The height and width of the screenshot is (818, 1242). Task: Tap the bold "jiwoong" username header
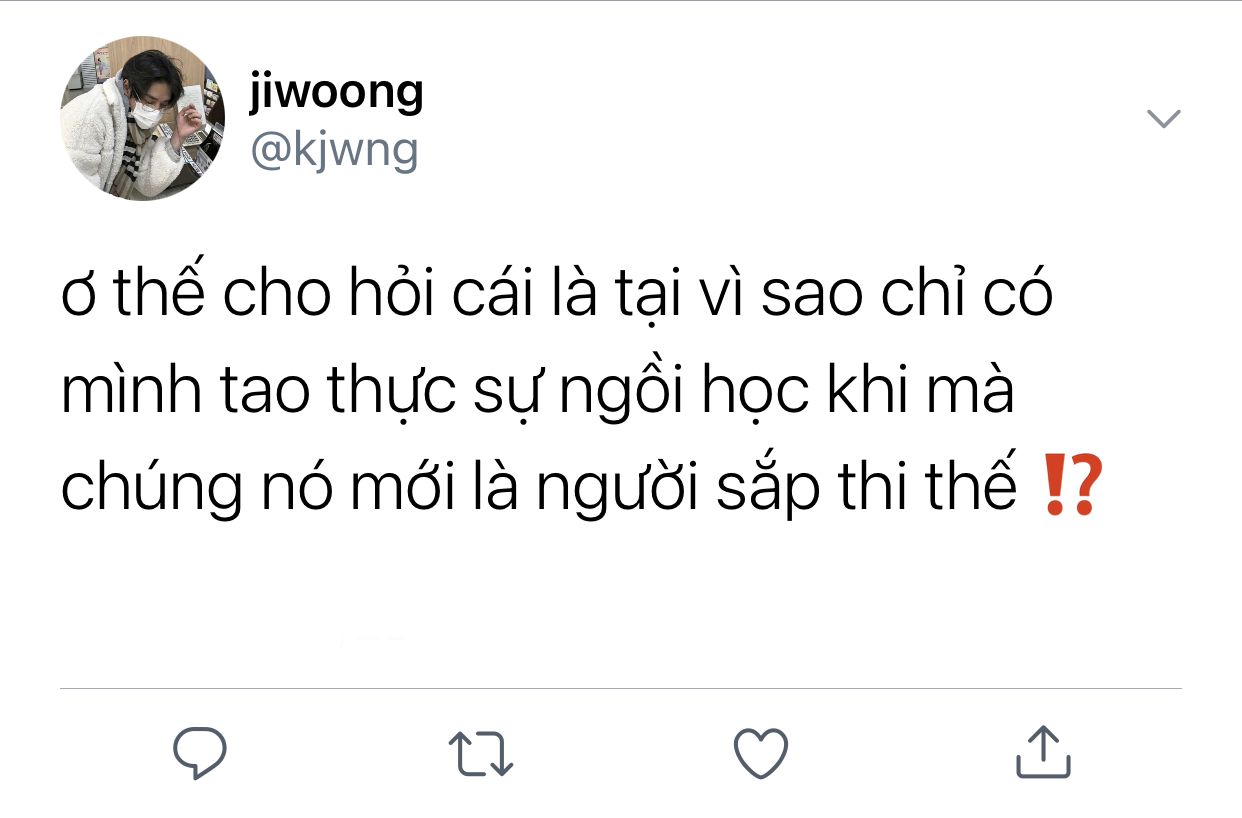336,93
